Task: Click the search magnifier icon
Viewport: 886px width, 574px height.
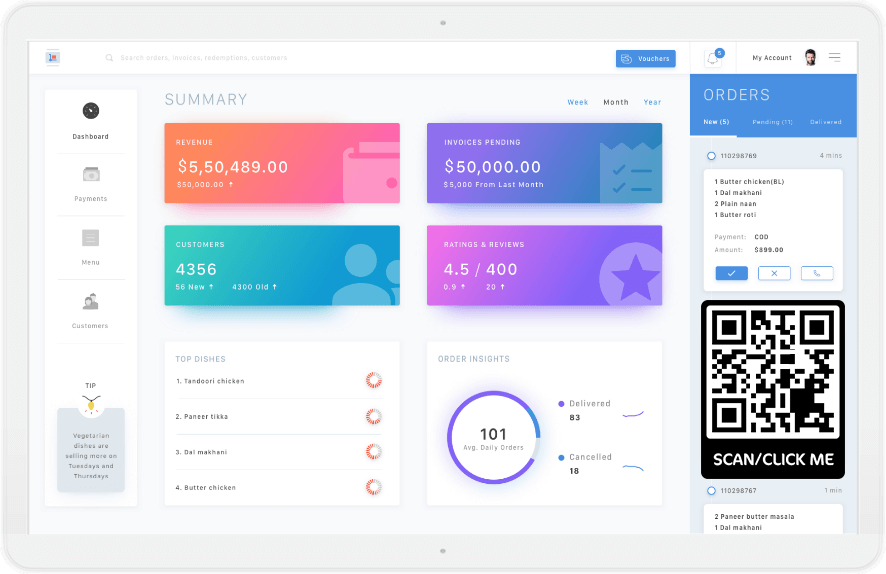Action: point(109,58)
